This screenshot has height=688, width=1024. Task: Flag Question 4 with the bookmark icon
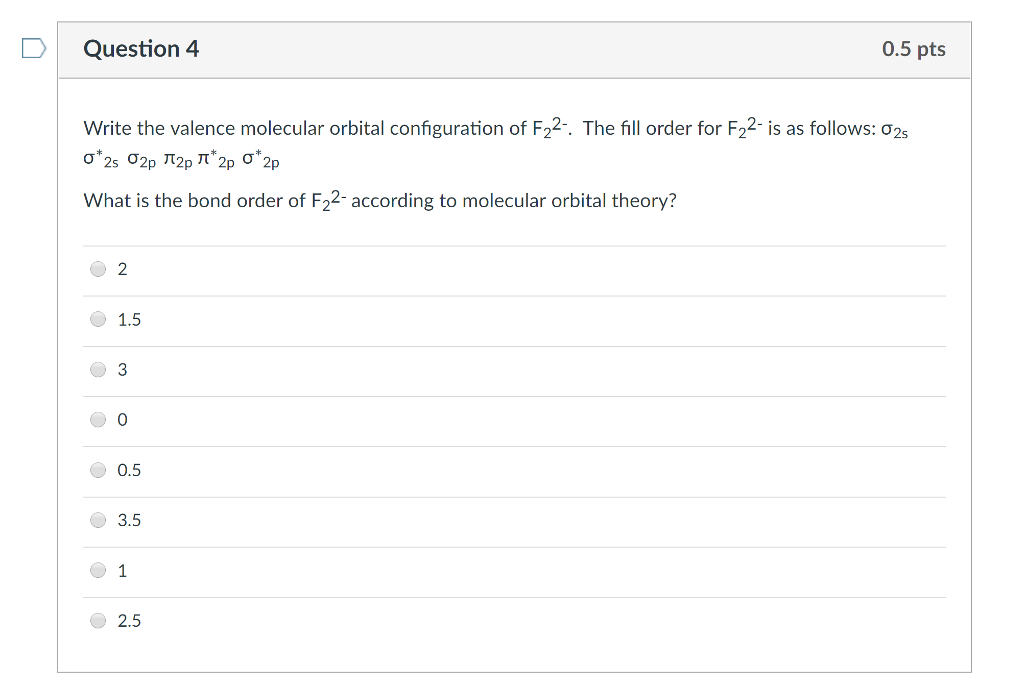(x=33, y=49)
